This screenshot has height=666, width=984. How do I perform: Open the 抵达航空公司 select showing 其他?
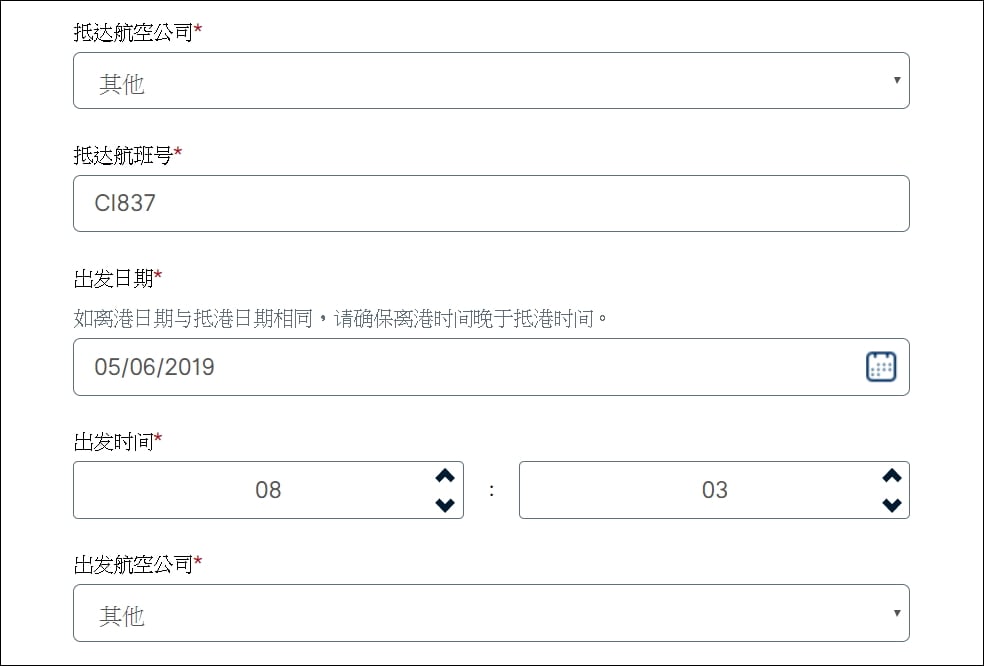[491, 80]
